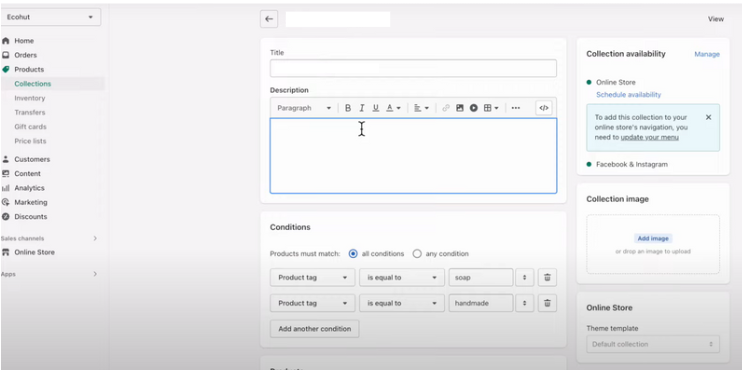Viewport: 742px width, 370px height.
Task: Go to Transfers in sidebar
Action: click(x=30, y=112)
